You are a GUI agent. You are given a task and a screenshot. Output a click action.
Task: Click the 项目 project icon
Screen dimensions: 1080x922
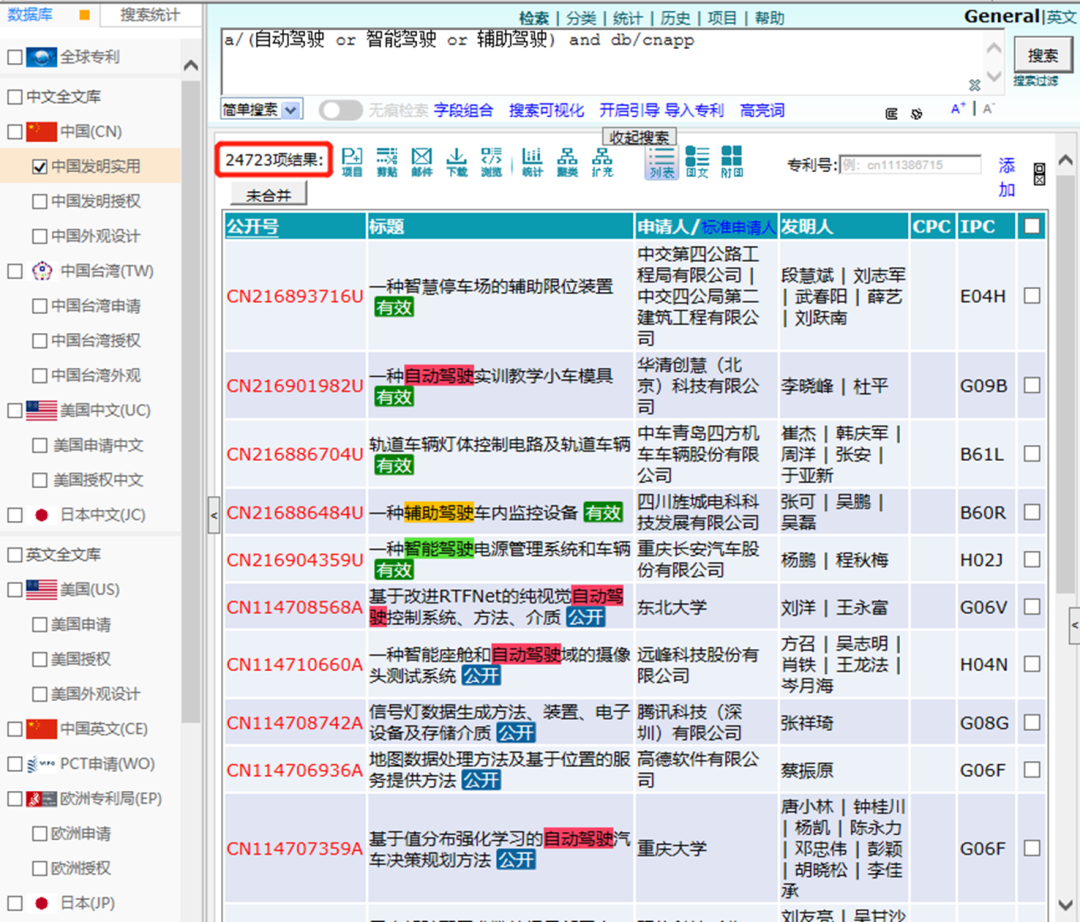point(352,160)
